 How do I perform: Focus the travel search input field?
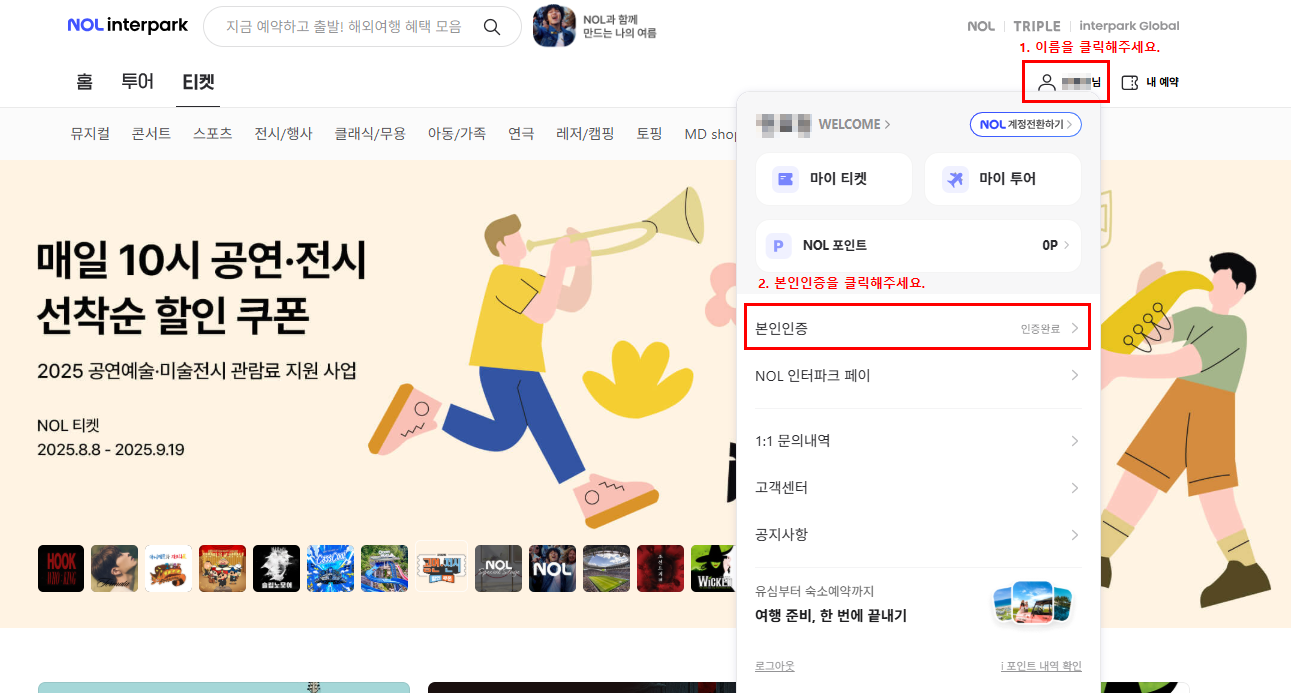click(x=343, y=27)
